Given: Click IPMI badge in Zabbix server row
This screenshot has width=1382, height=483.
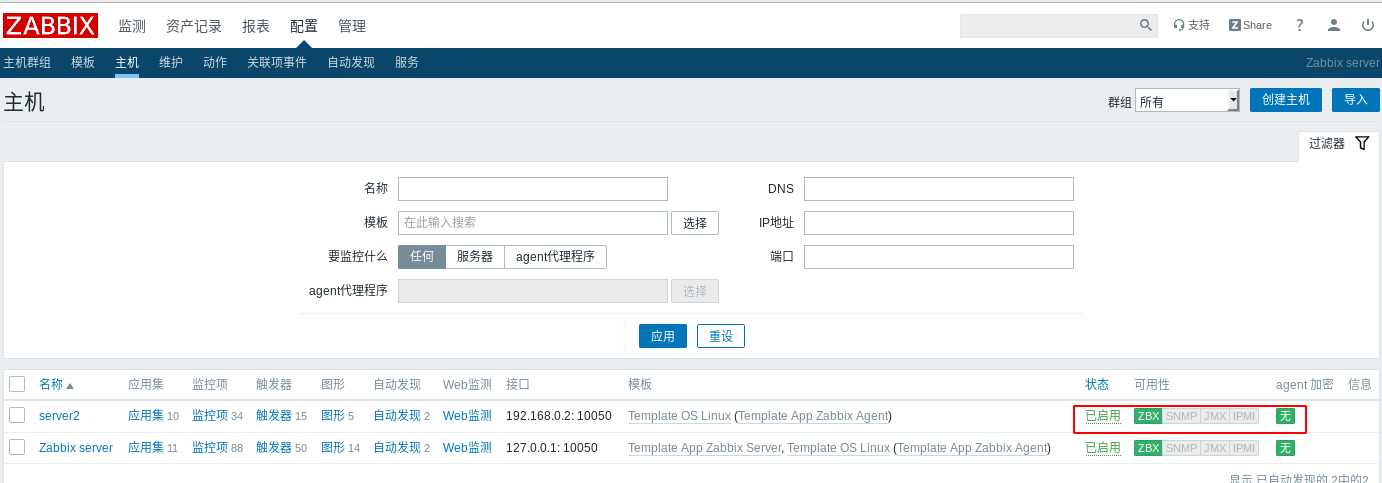Looking at the screenshot, I should pos(1244,448).
